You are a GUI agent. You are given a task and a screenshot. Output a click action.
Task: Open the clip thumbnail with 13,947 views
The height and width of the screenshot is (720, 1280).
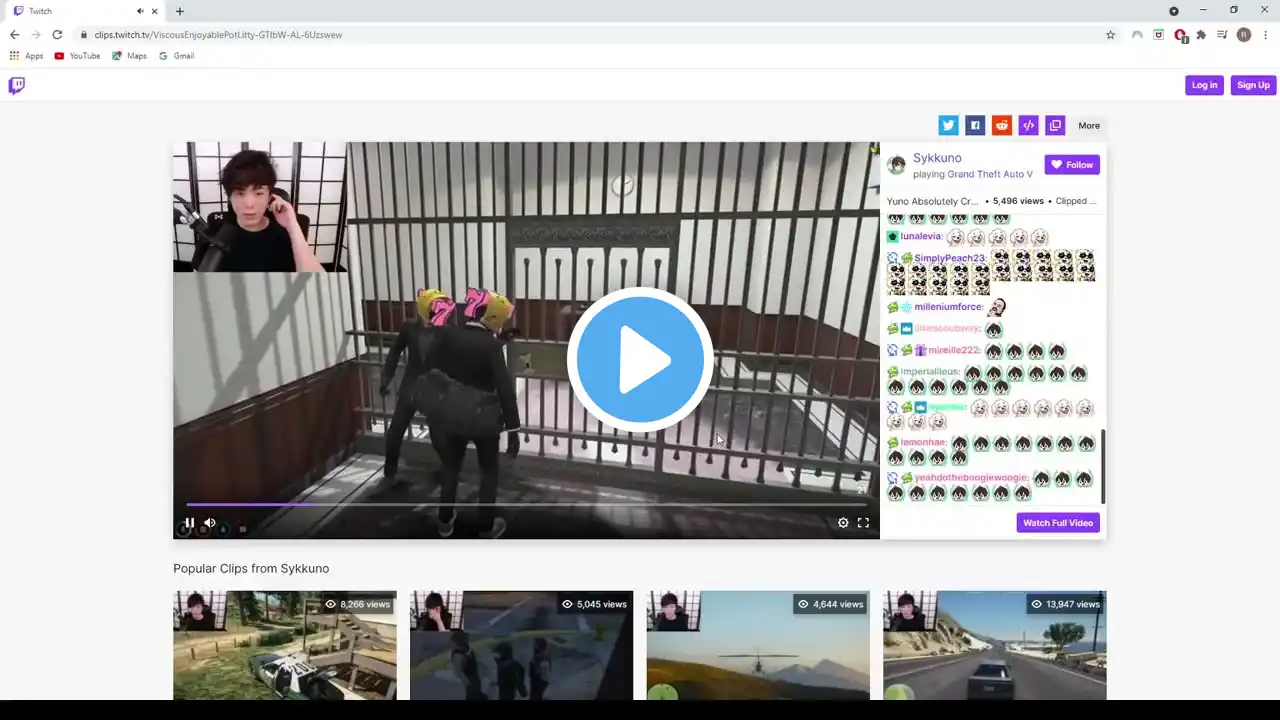click(995, 645)
